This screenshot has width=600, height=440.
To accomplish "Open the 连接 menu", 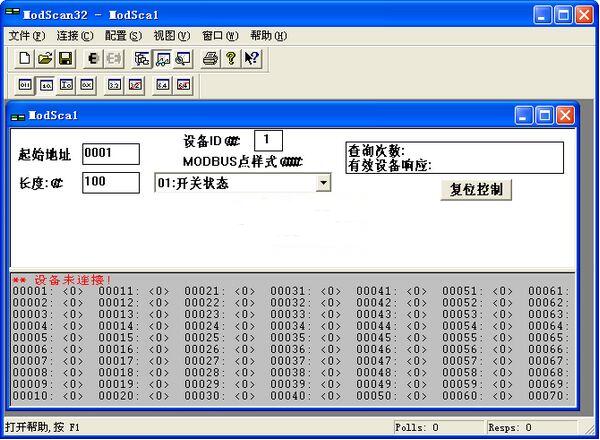I will pos(75,36).
